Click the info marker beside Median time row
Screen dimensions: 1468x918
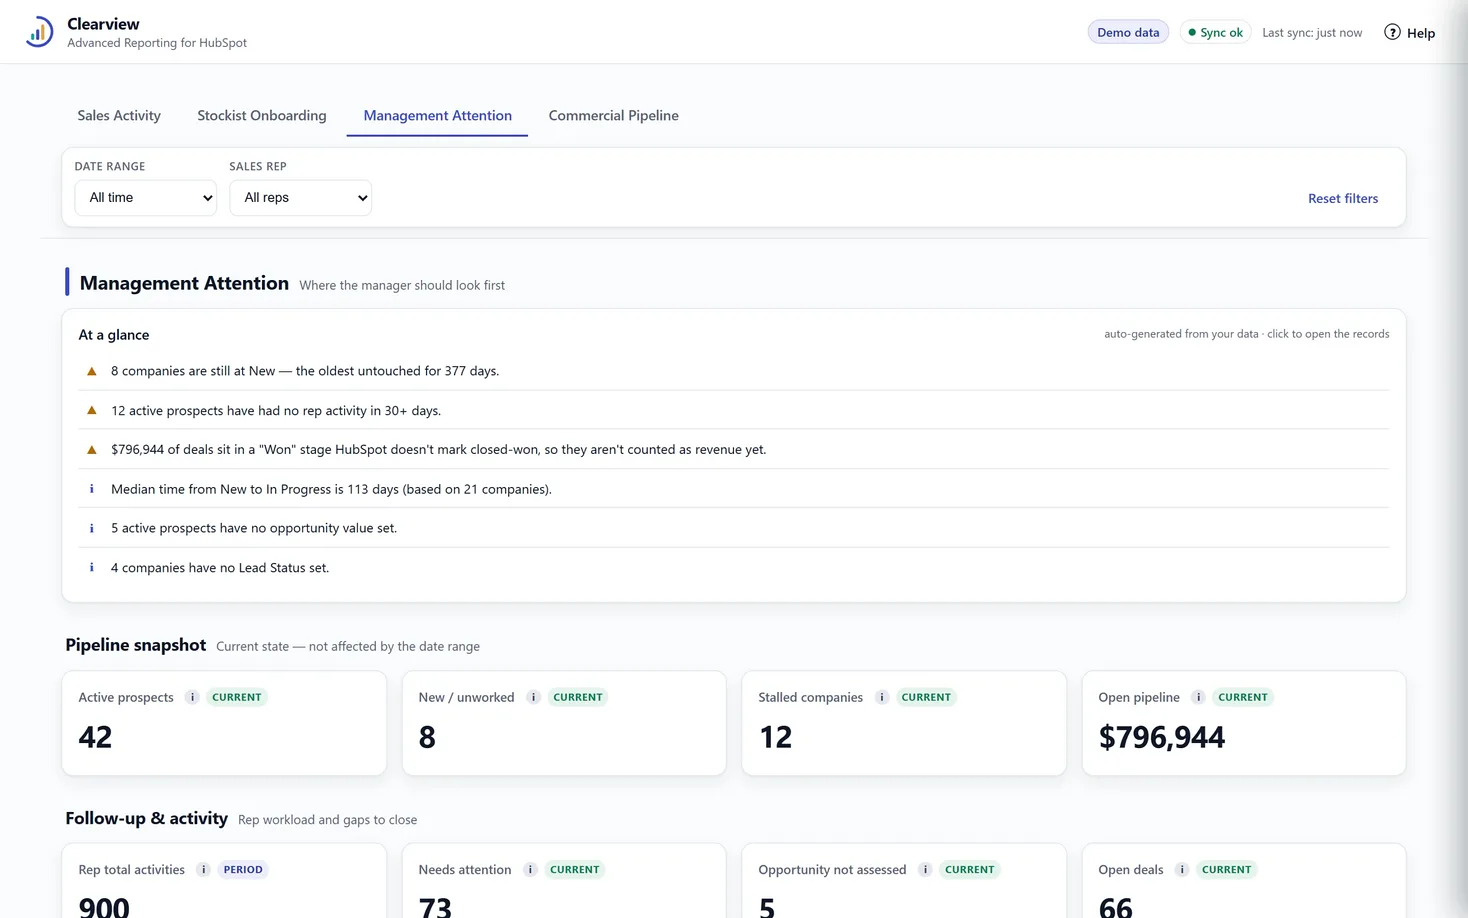[x=92, y=489]
